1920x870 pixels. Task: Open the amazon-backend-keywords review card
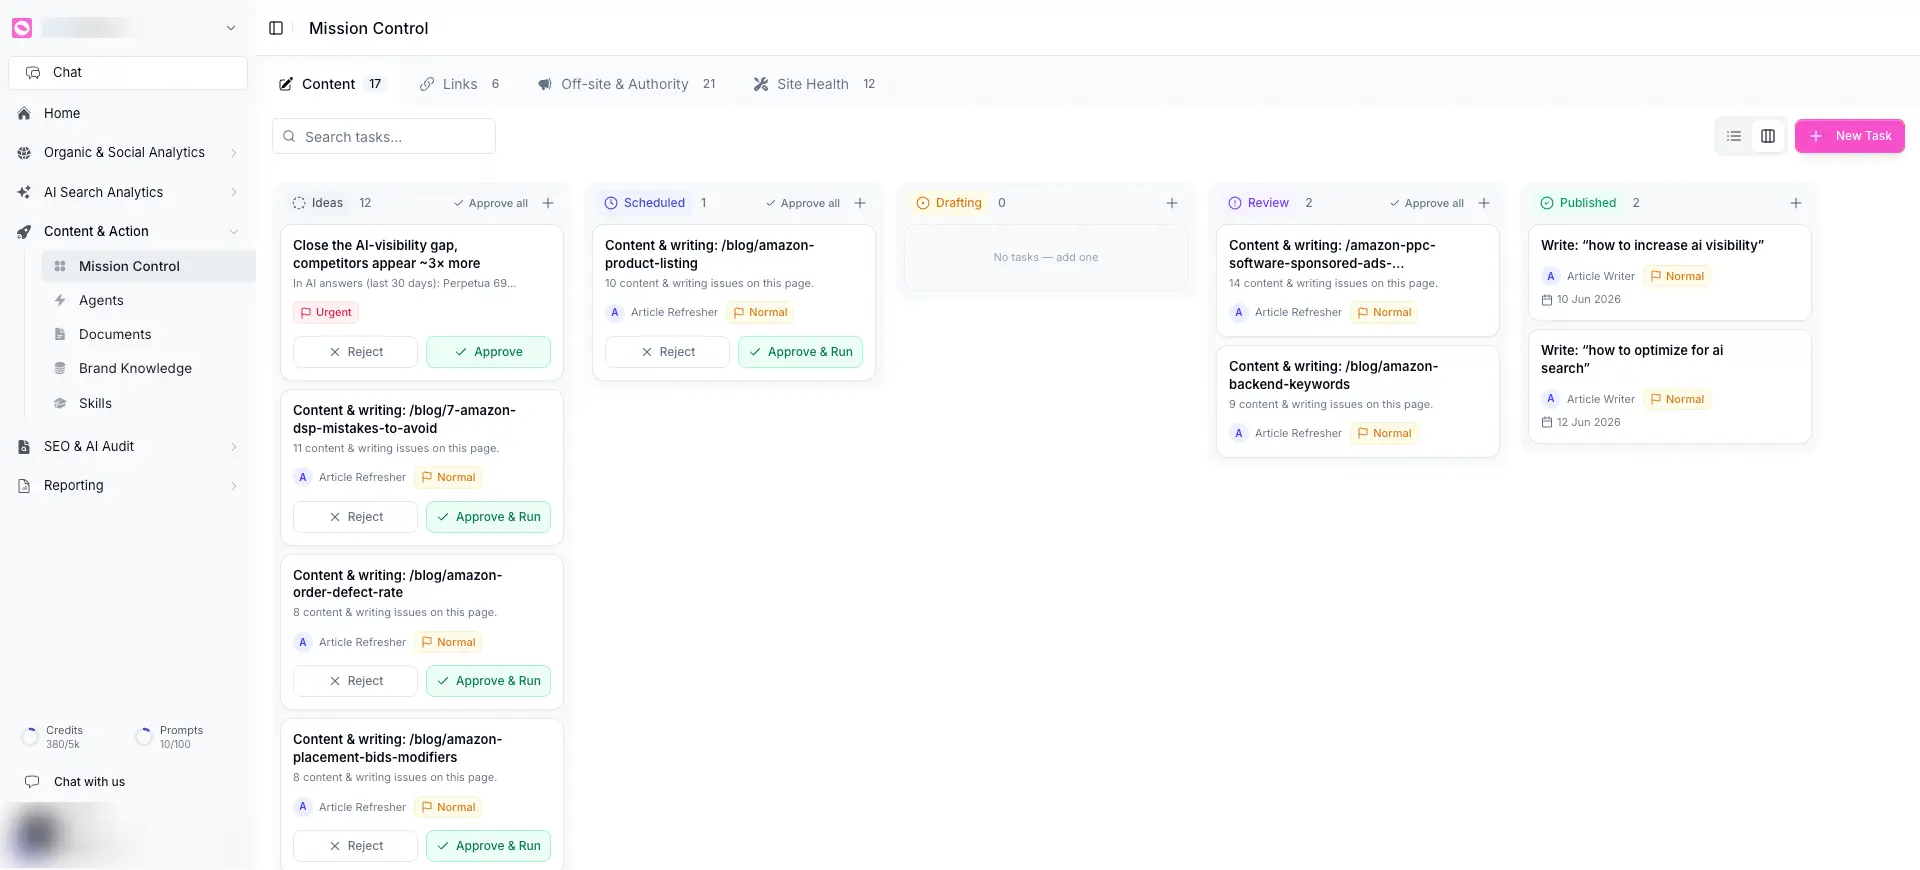[1358, 401]
